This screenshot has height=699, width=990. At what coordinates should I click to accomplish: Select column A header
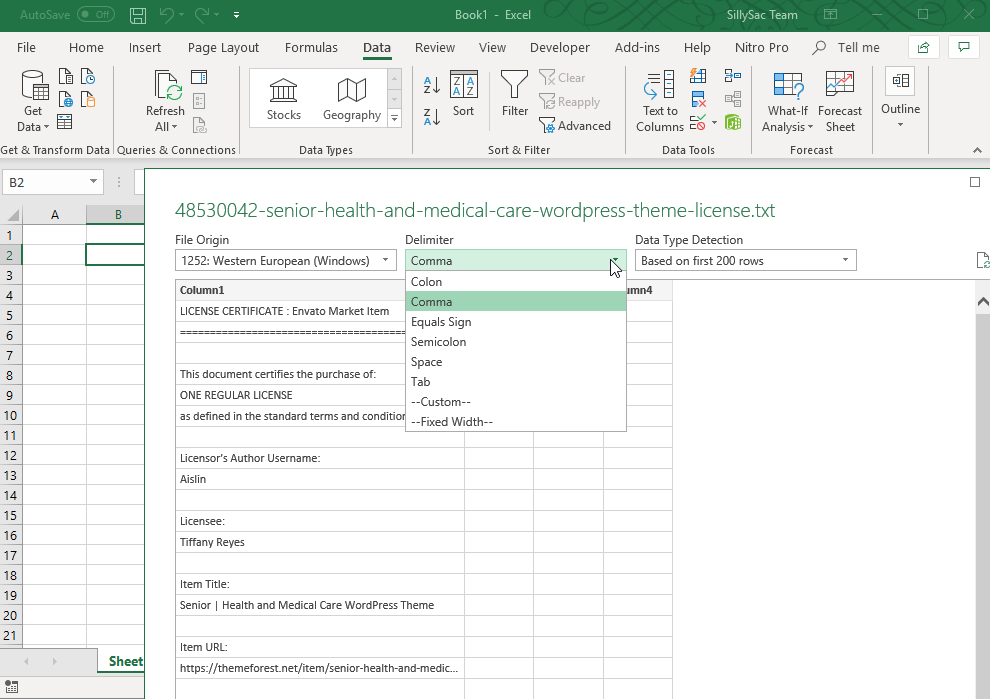55,215
